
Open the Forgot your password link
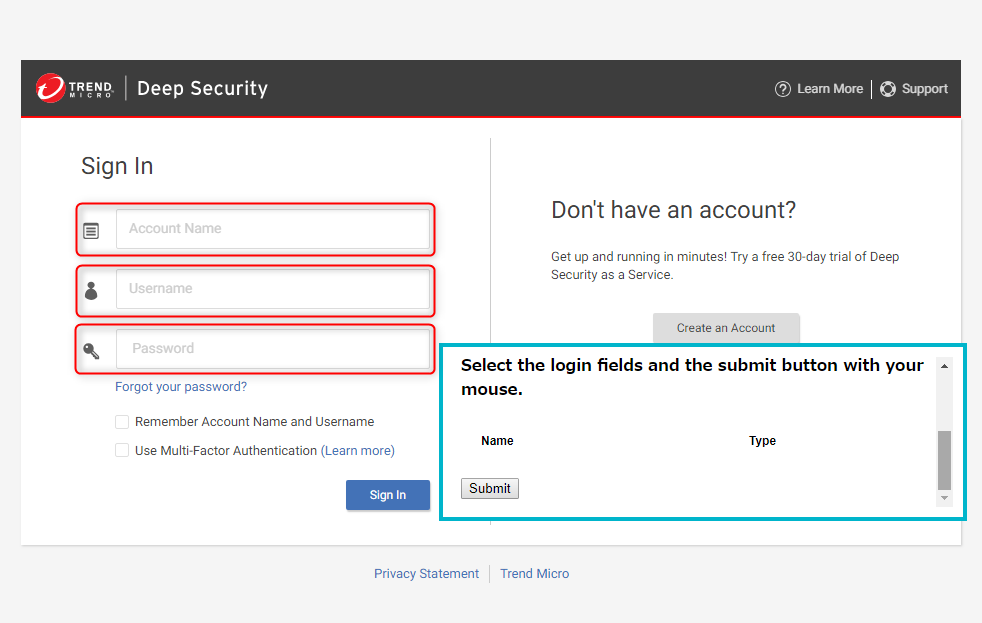(x=181, y=386)
